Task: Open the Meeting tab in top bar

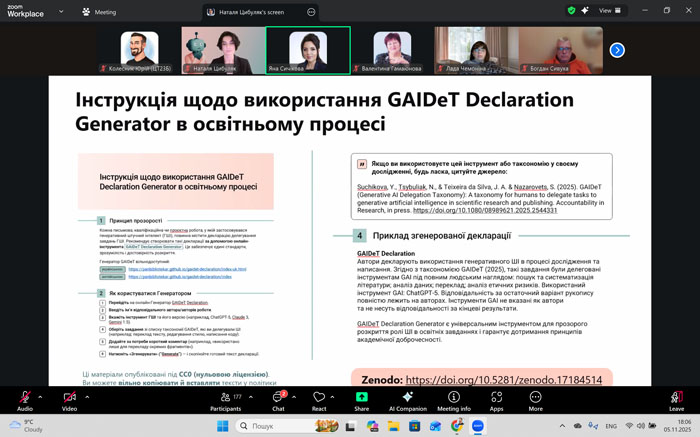Action: [101, 12]
